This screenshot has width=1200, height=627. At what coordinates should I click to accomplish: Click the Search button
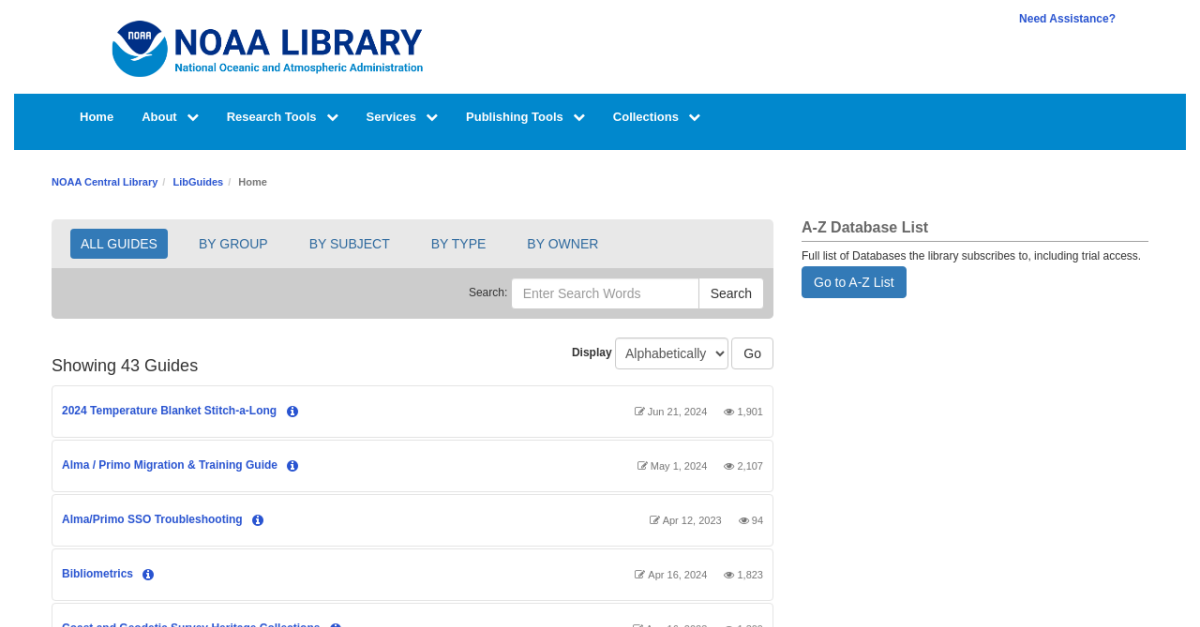tap(730, 293)
